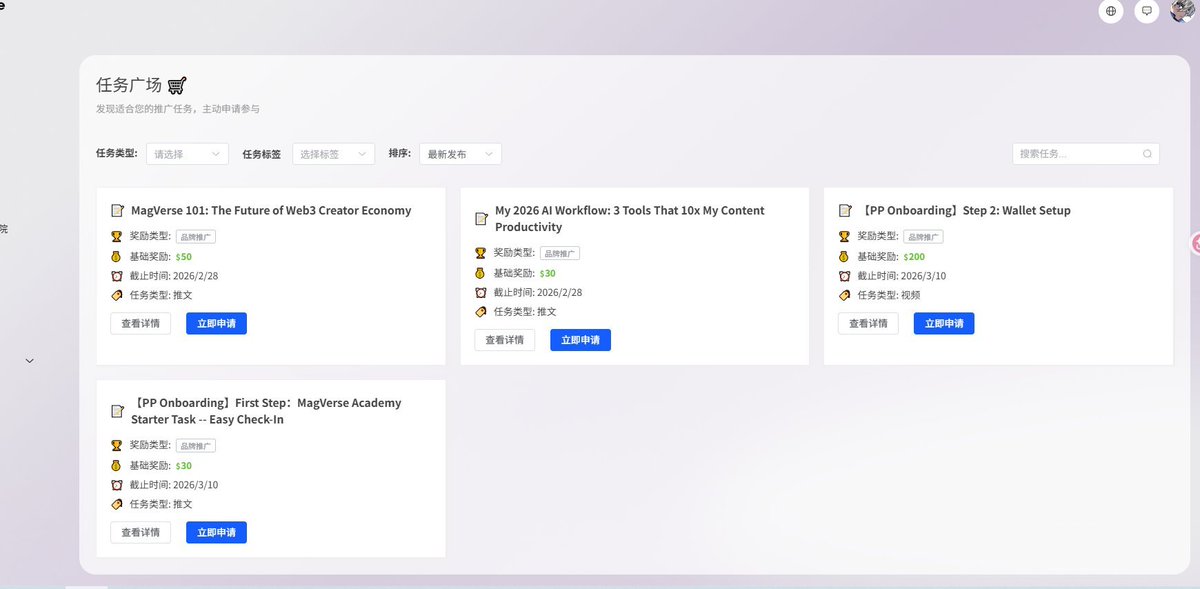
Task: Click the $30 reward on AI Workflow card
Action: coord(547,273)
